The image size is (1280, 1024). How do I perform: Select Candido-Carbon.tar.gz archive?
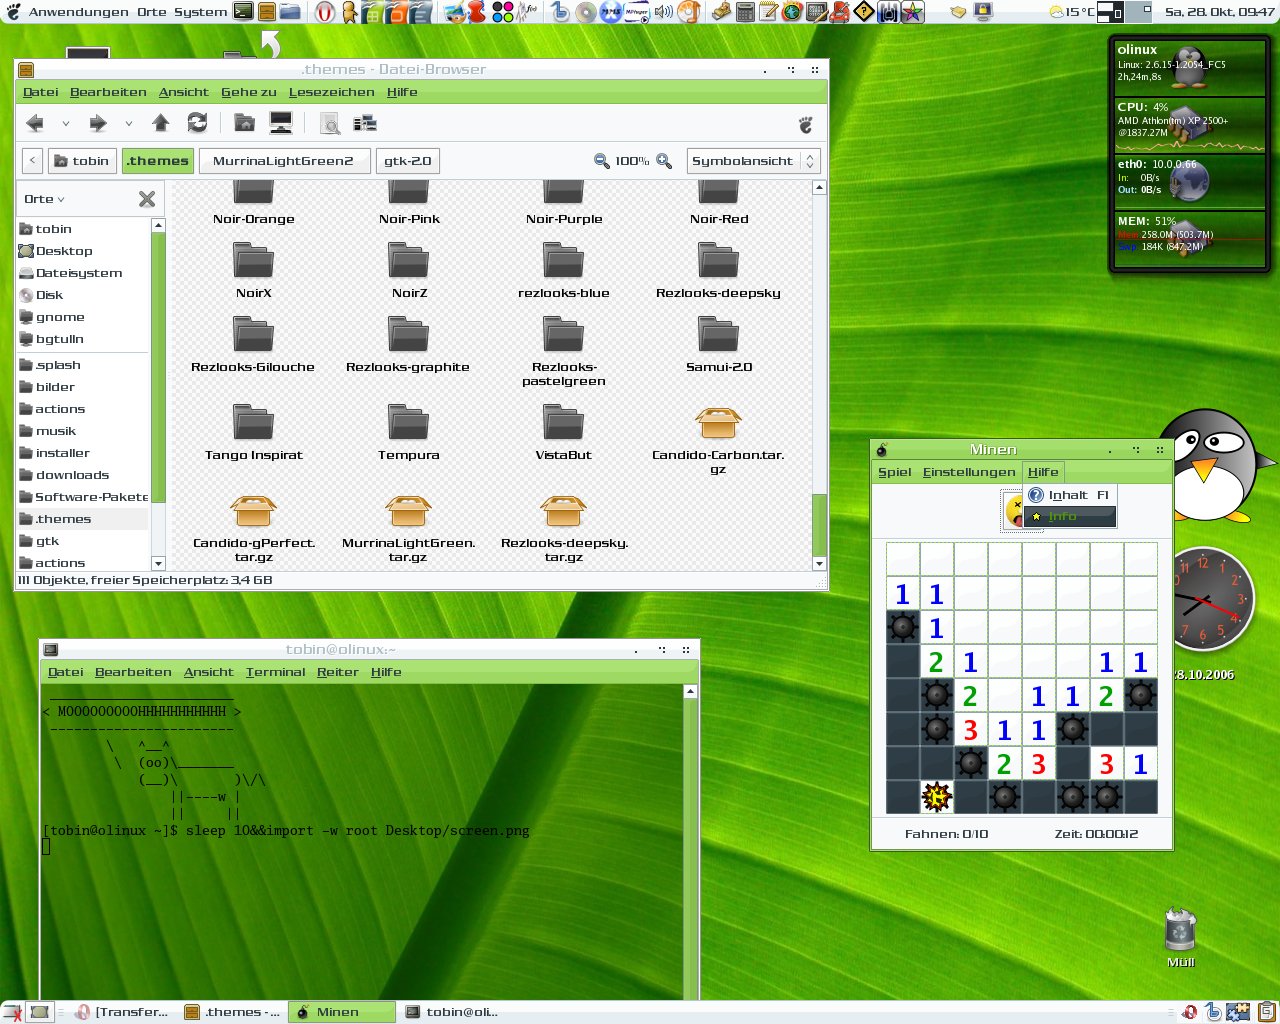click(718, 438)
